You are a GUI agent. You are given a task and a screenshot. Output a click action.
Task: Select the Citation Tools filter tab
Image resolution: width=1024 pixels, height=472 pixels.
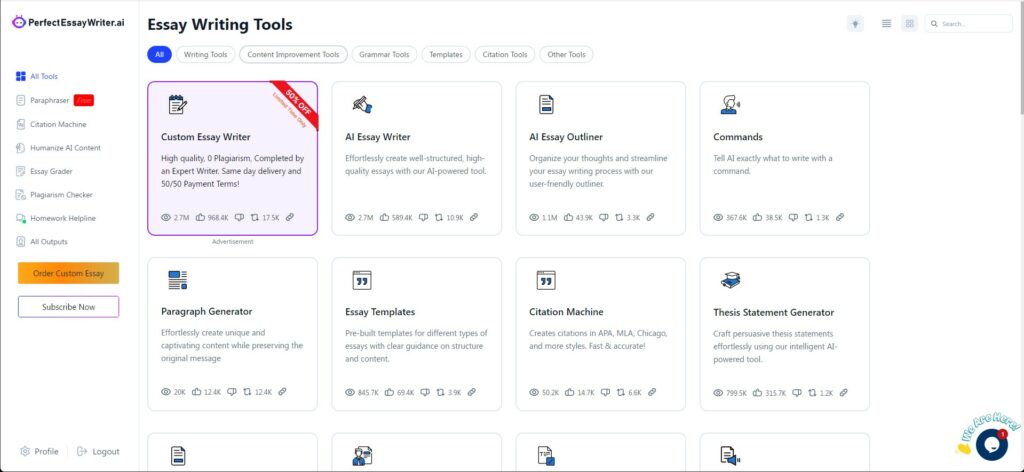click(505, 55)
